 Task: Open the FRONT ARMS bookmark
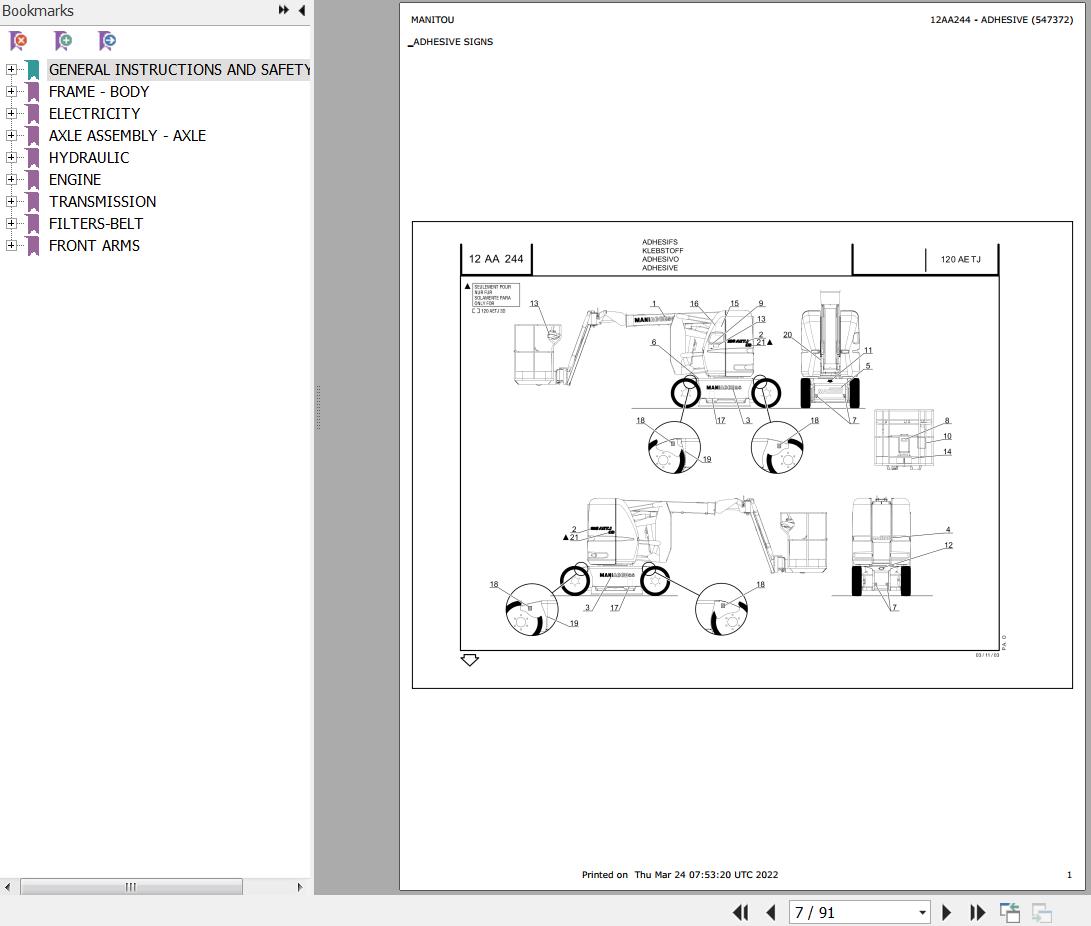pyautogui.click(x=94, y=246)
